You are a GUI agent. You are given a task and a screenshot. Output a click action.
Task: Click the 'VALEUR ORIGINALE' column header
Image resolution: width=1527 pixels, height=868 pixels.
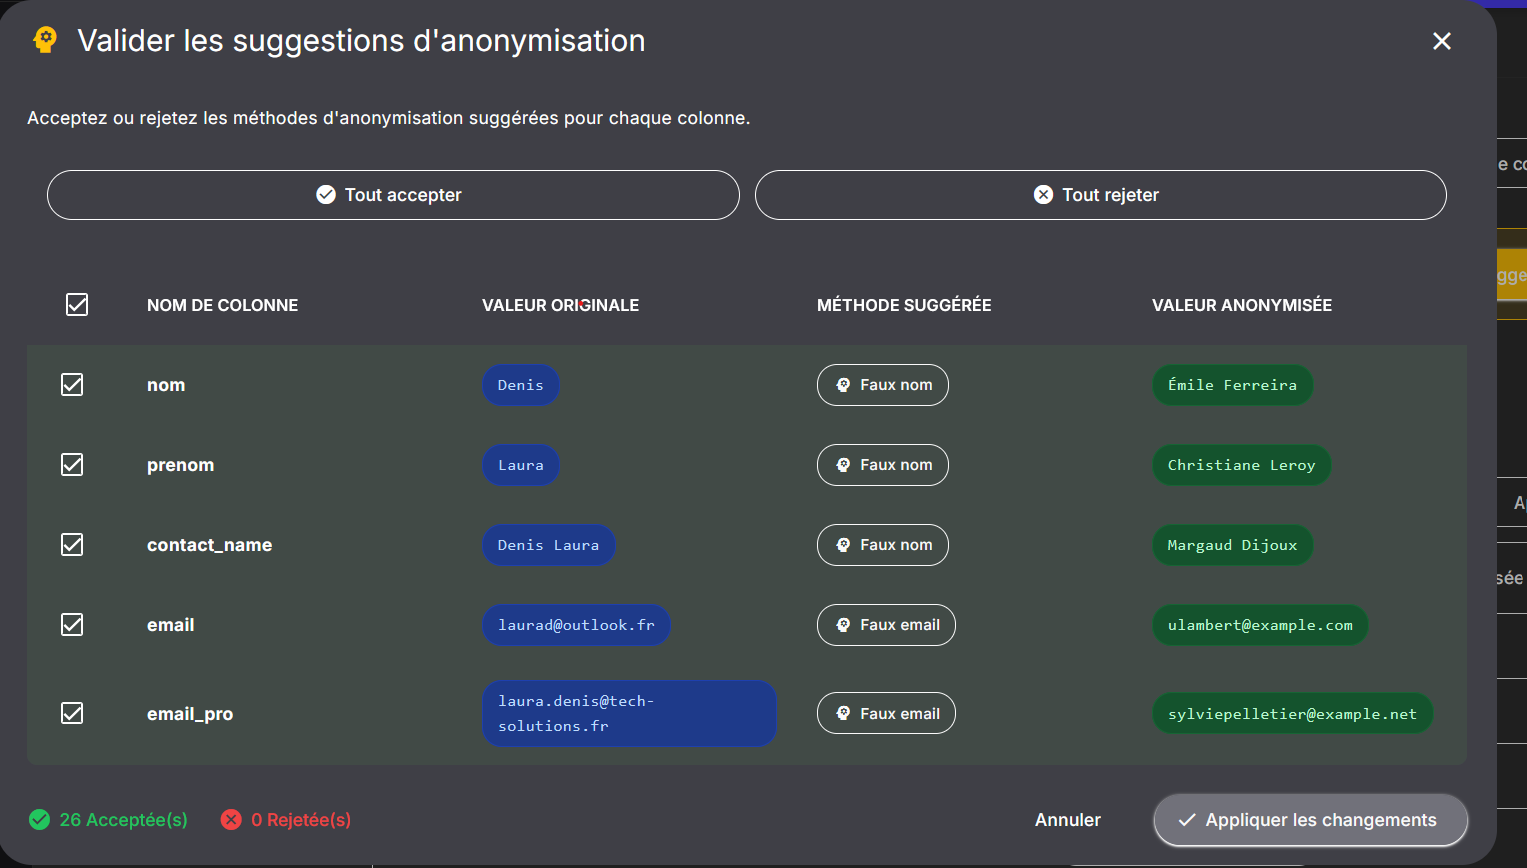(560, 305)
